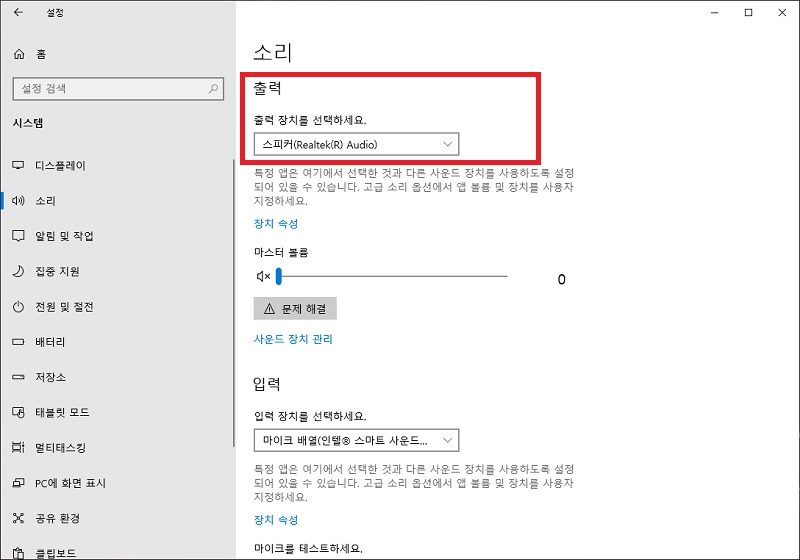
Task: Open Home from the house icon
Action: tap(19, 54)
